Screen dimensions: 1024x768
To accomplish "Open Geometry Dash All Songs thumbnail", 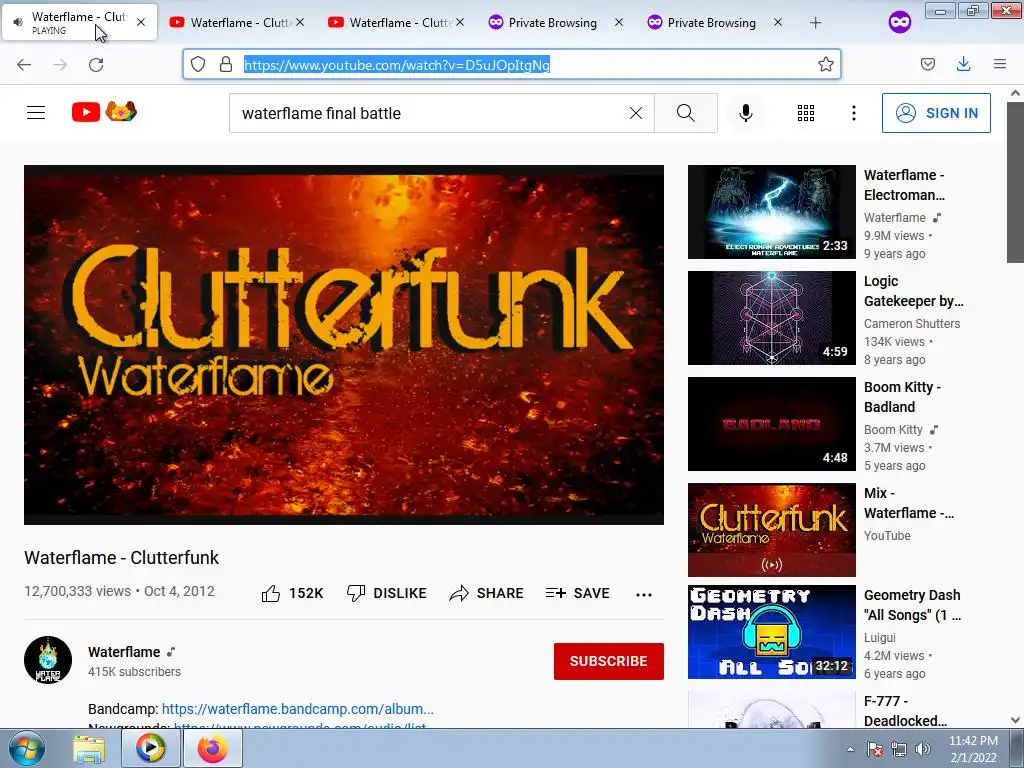I will click(771, 632).
